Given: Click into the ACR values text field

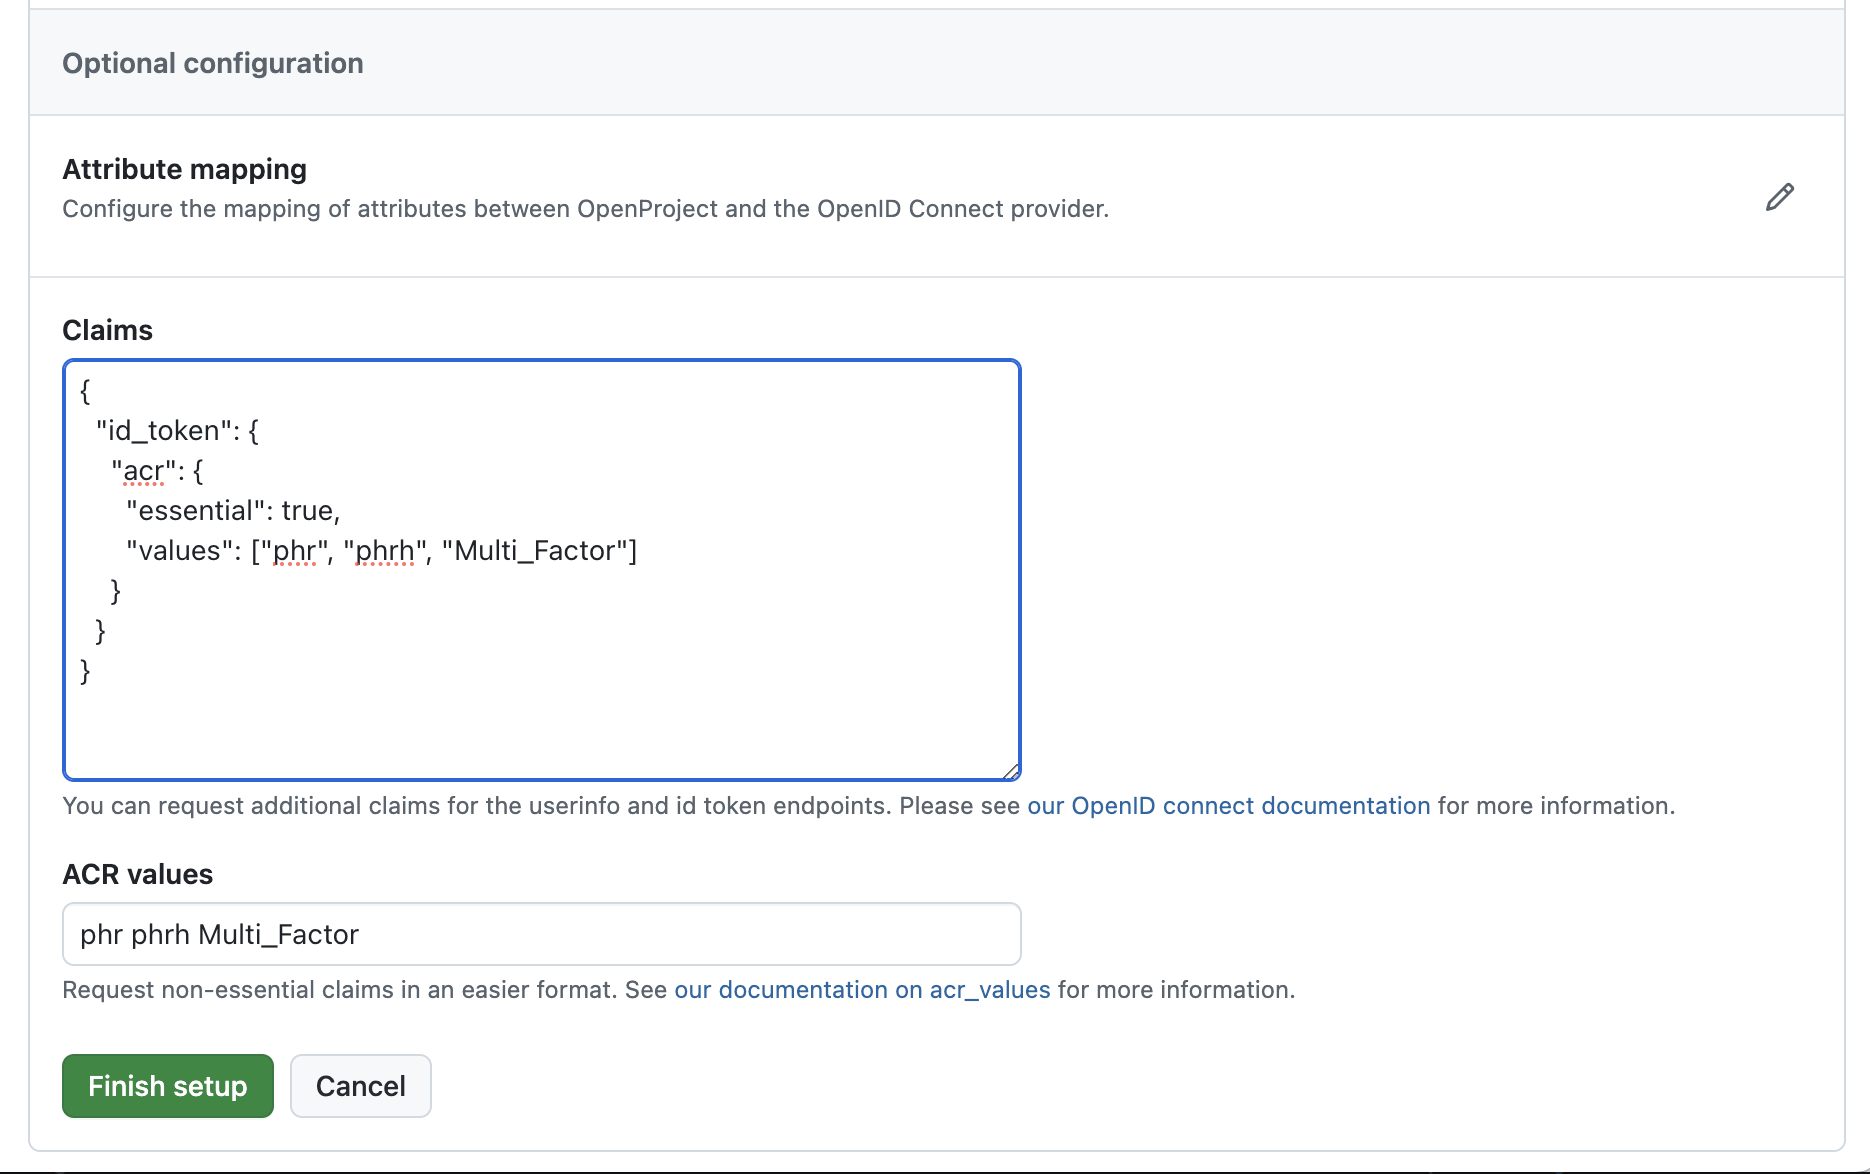Looking at the screenshot, I should coord(540,934).
